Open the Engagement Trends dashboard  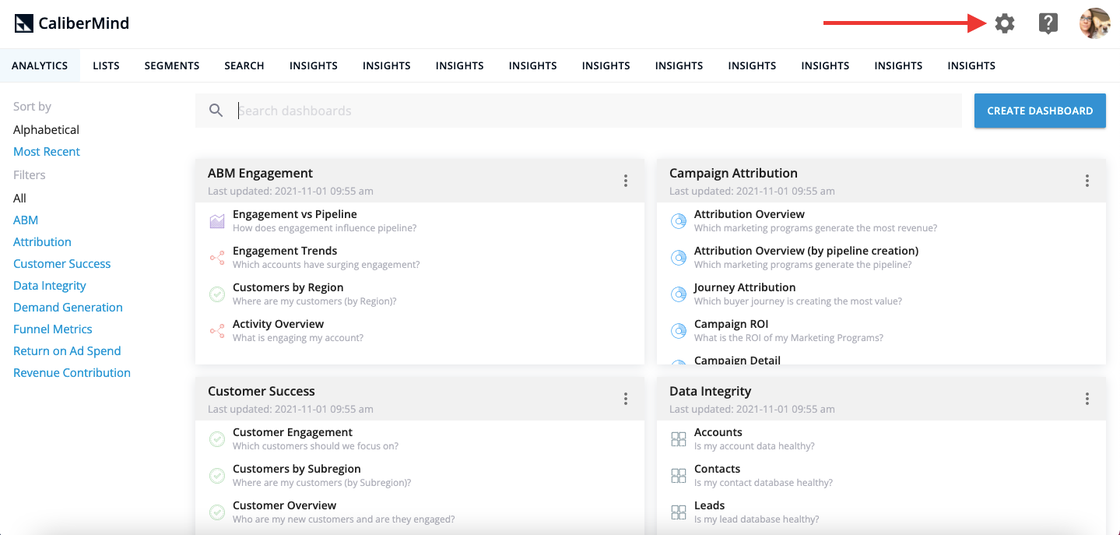tap(285, 251)
